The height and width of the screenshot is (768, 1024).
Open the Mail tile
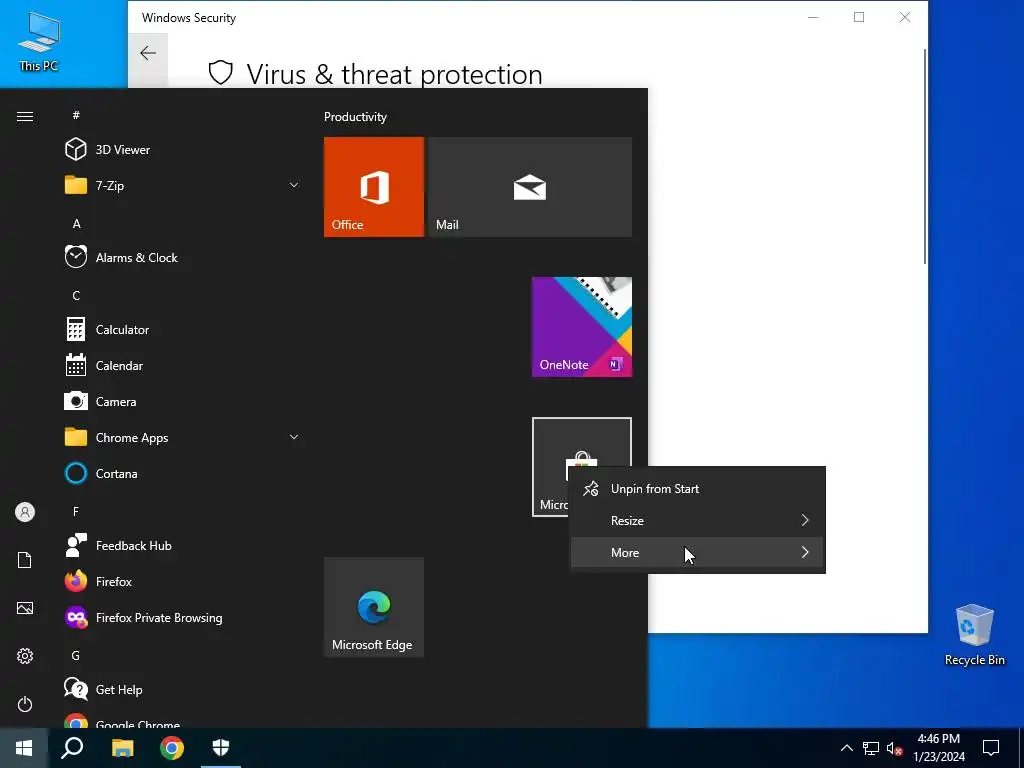(x=530, y=187)
